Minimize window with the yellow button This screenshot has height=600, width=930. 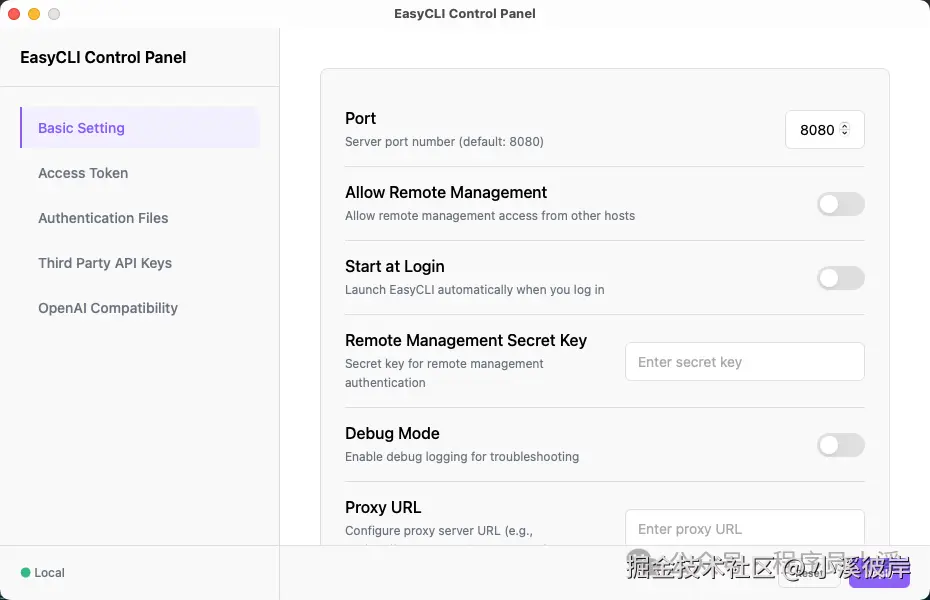(34, 14)
